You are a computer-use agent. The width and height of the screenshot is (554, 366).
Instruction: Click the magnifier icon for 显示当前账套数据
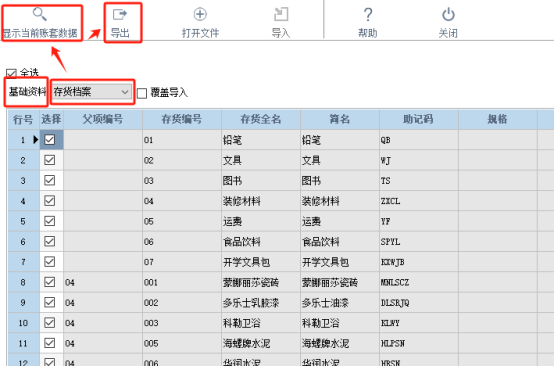coord(40,14)
